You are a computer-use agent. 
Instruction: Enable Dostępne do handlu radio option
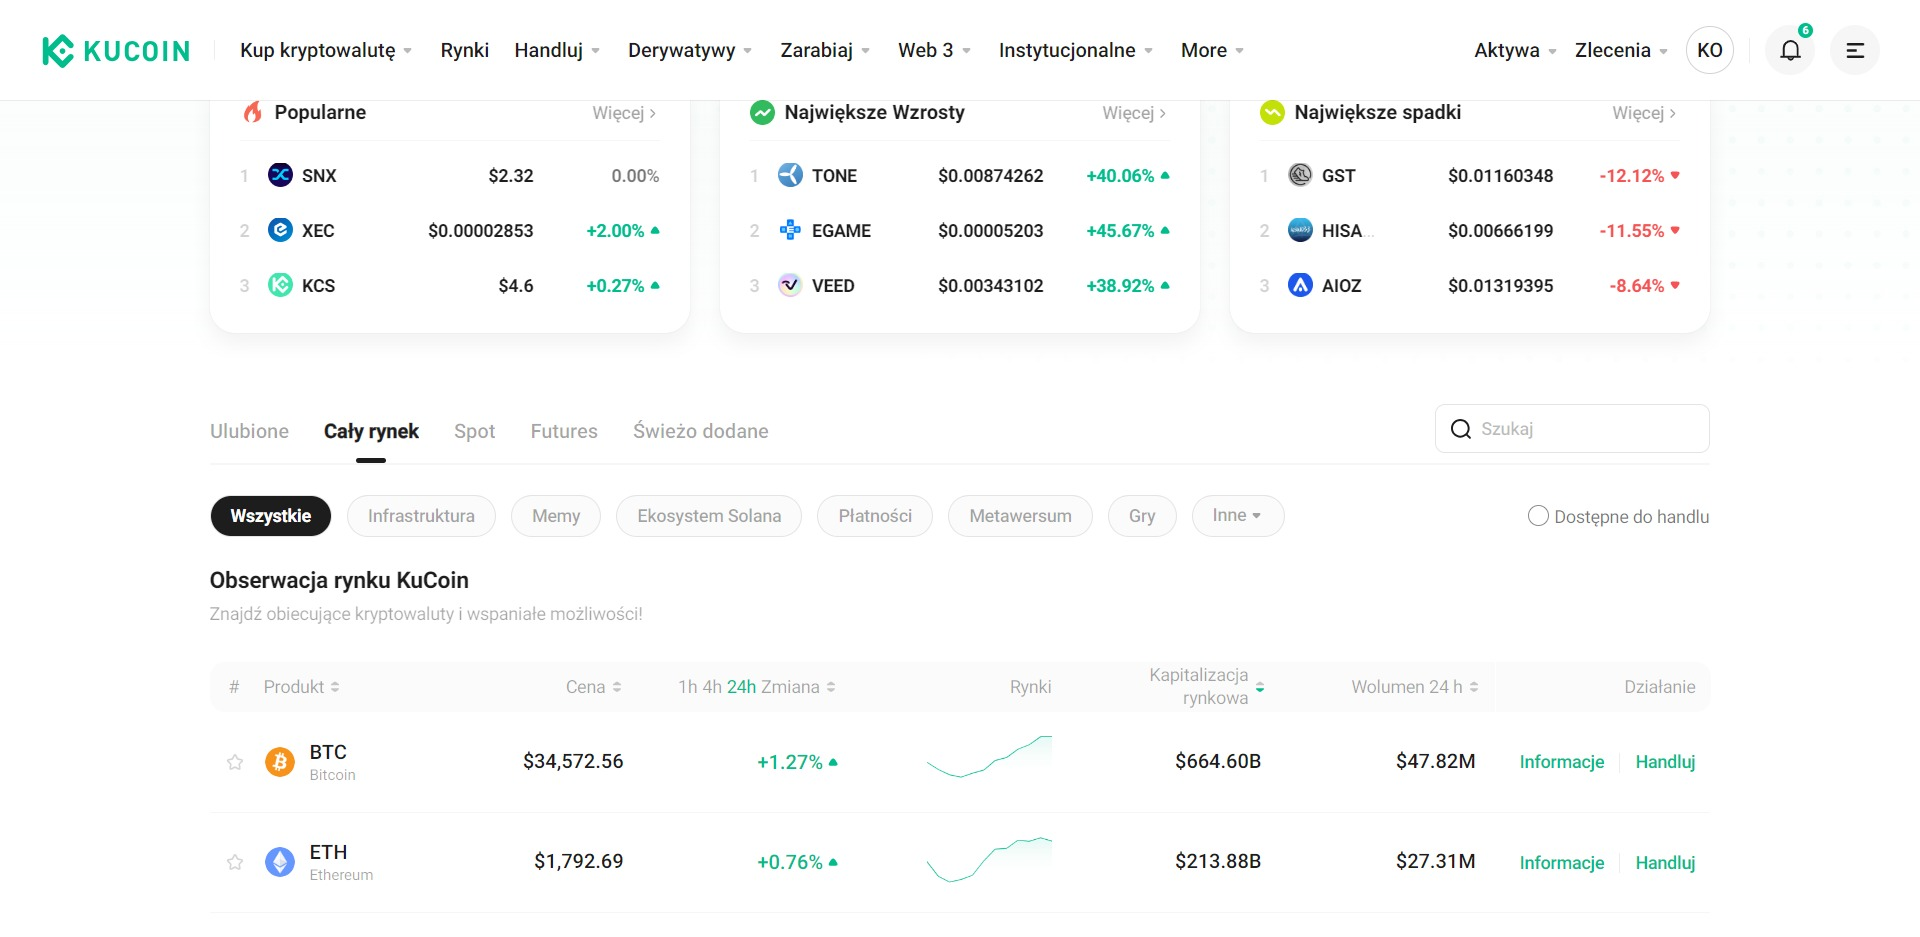point(1538,516)
